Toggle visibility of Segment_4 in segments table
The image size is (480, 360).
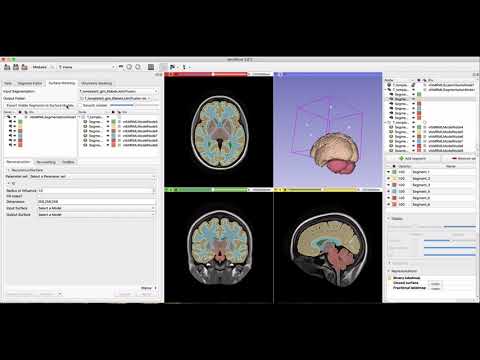point(388,191)
